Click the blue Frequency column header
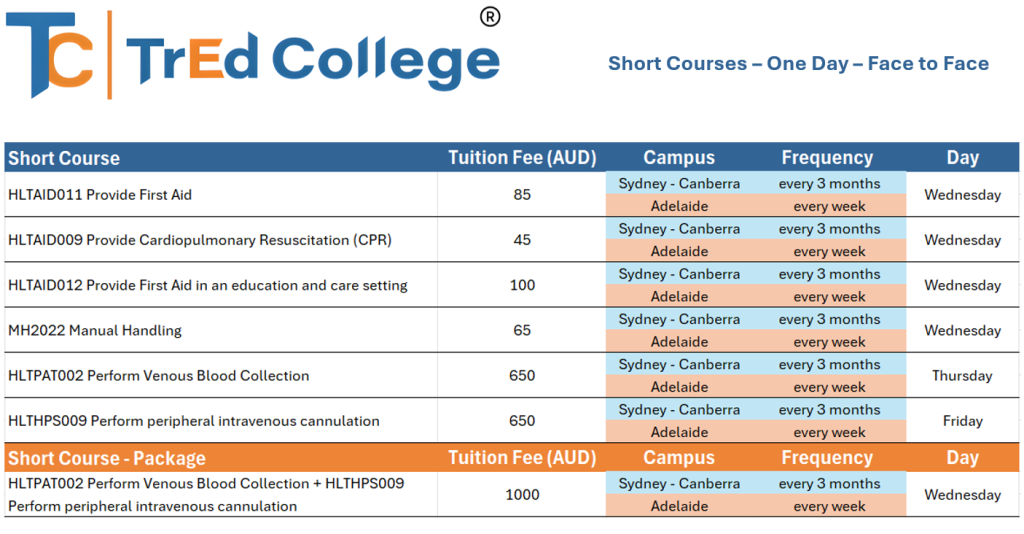Screen dimensions: 1024x534 (x=827, y=158)
